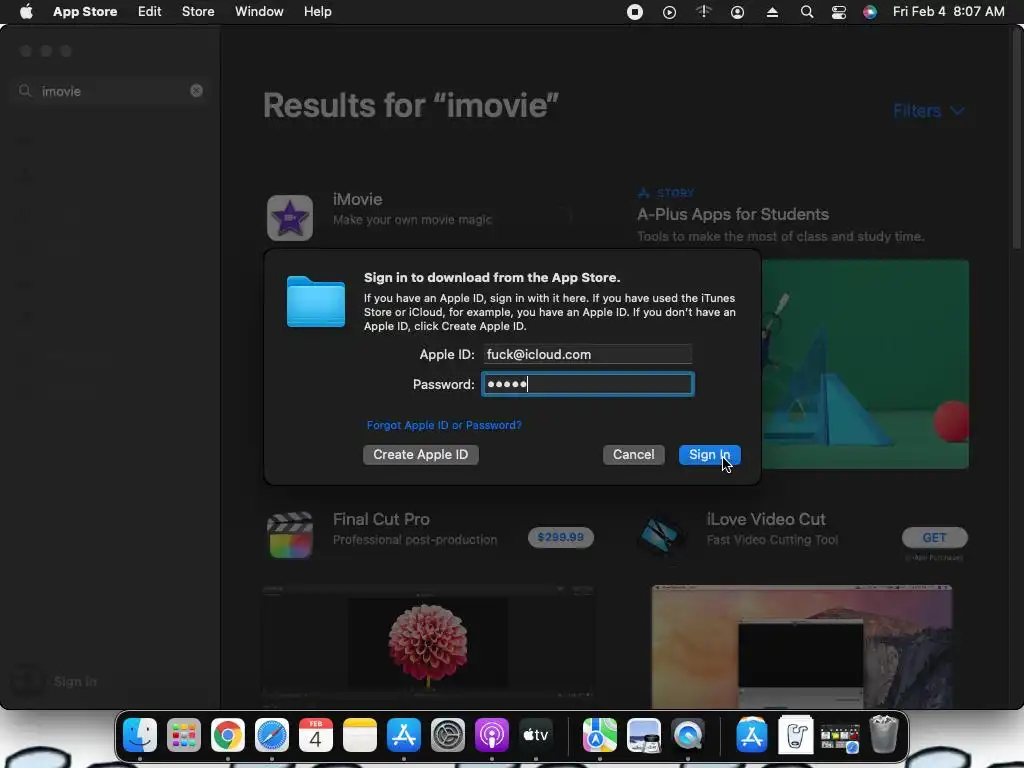Viewport: 1024px width, 768px height.
Task: Clear the imovie search with the X icon
Action: [x=197, y=91]
